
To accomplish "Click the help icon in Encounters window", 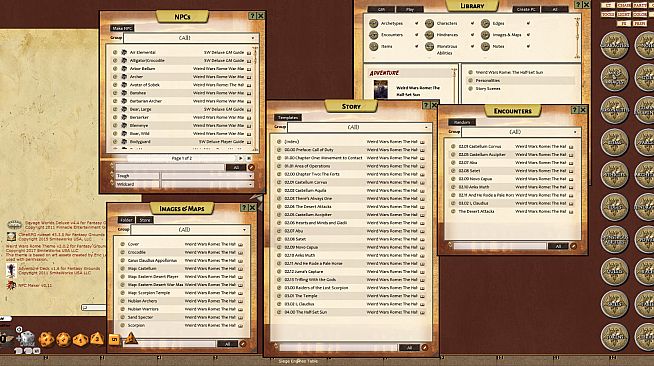I will click(574, 110).
